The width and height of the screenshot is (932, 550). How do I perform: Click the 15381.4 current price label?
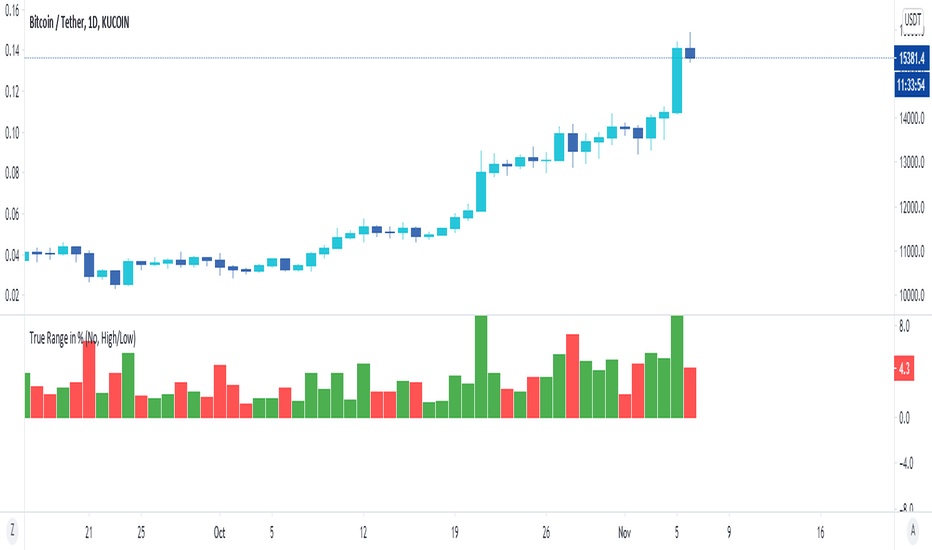click(x=911, y=58)
